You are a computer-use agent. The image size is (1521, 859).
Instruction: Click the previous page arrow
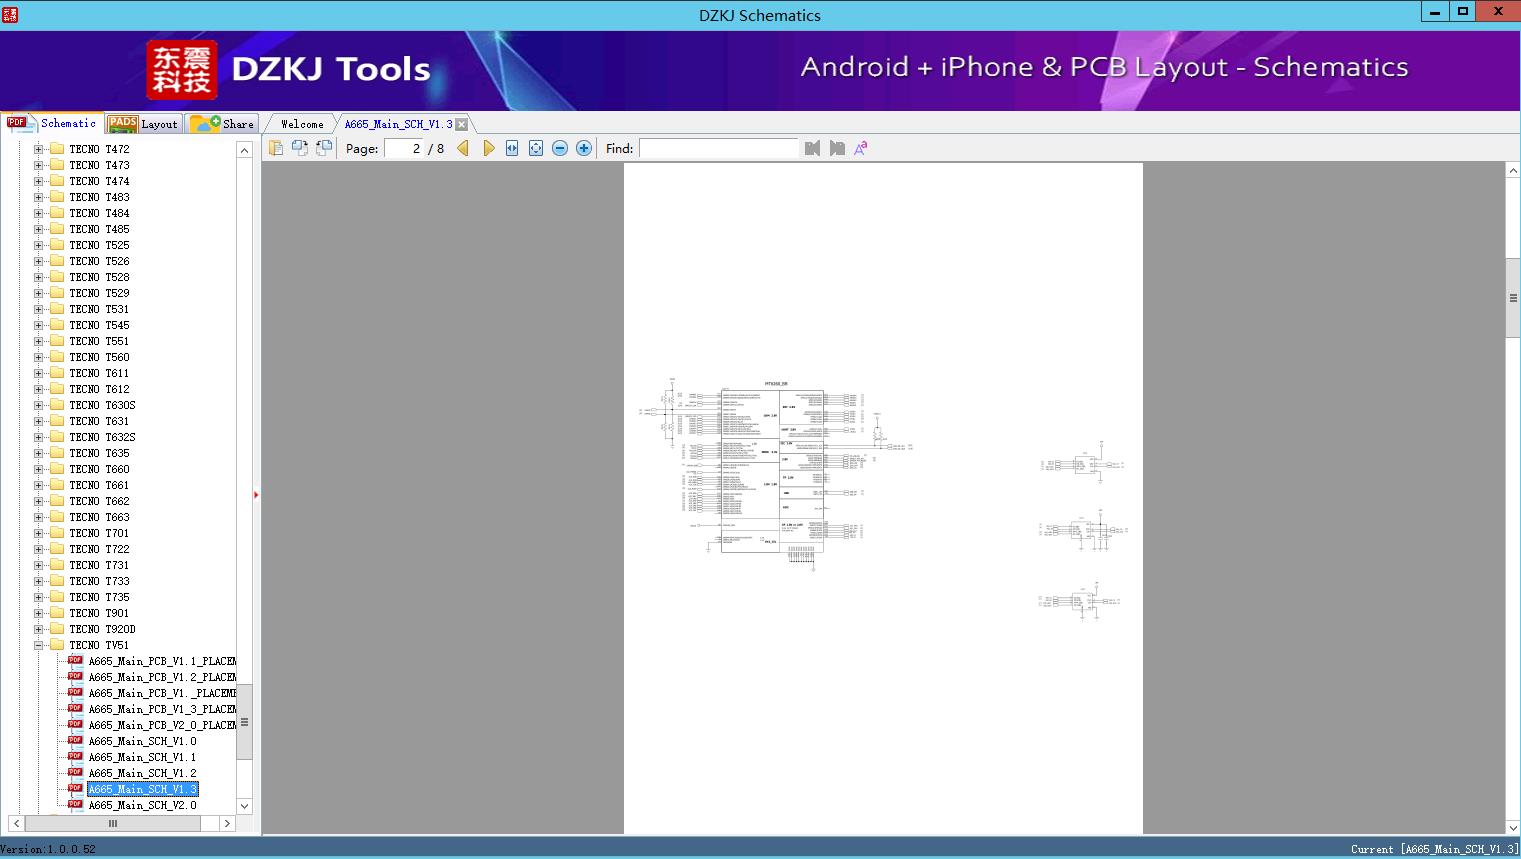click(x=463, y=148)
